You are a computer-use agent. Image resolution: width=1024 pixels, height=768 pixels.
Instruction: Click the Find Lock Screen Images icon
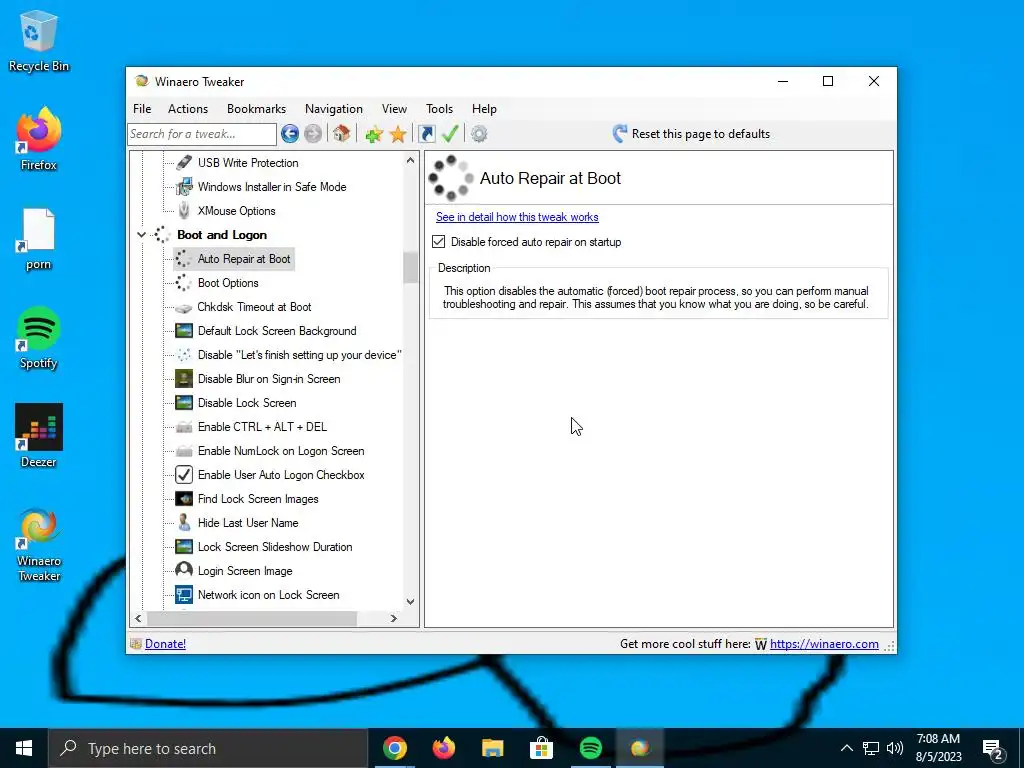(x=184, y=499)
